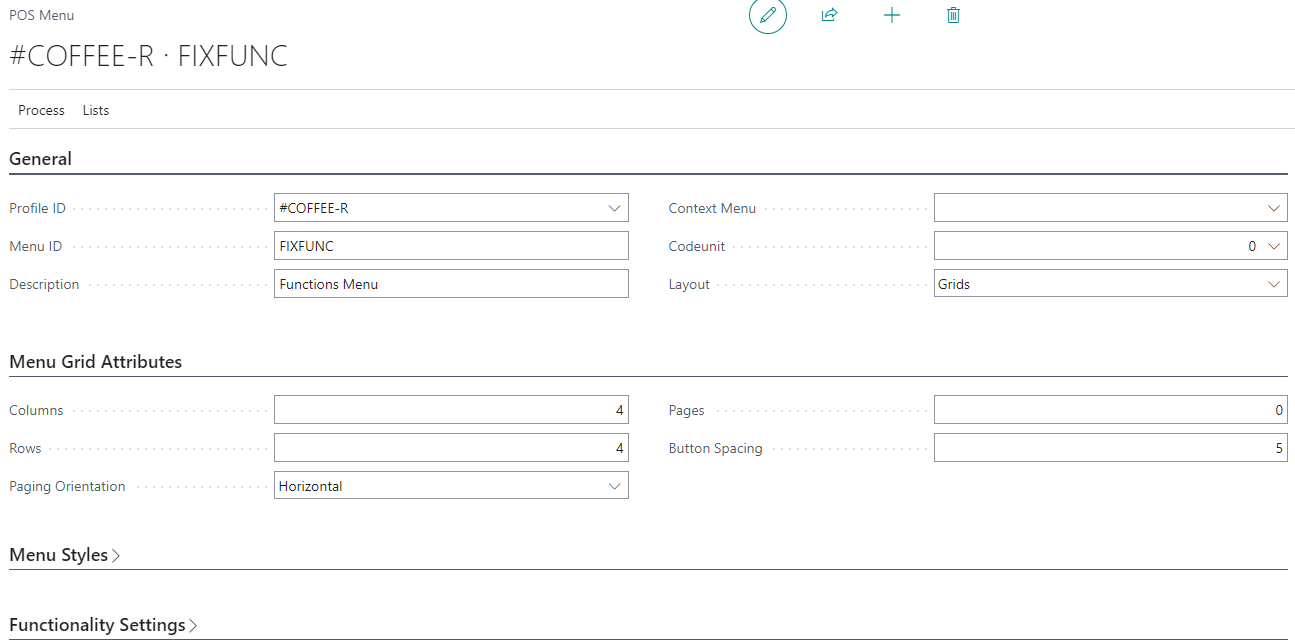This screenshot has height=640, width=1295.
Task: Open the Context Menu dropdown
Action: point(1273,208)
